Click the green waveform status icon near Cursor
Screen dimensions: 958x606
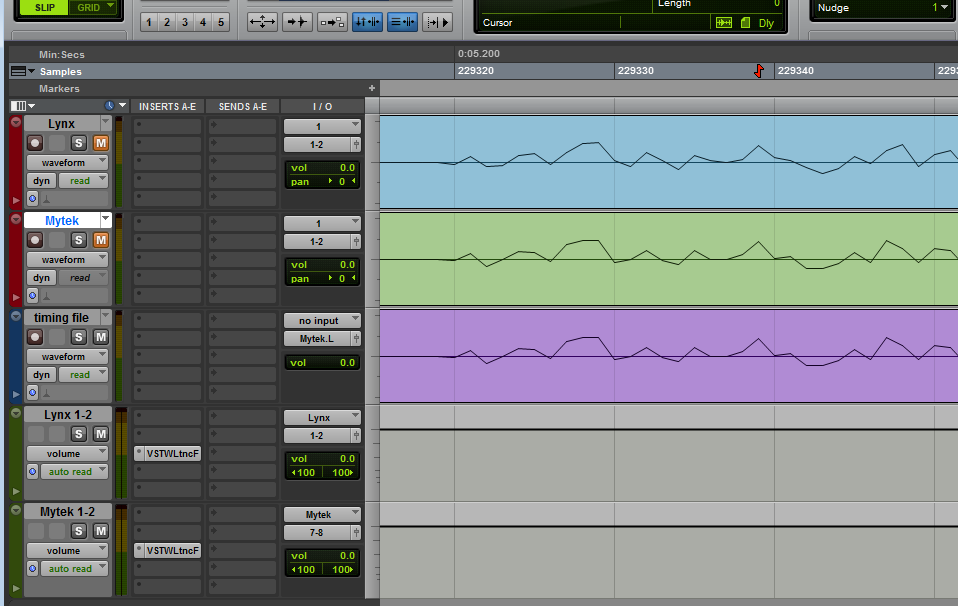point(724,23)
